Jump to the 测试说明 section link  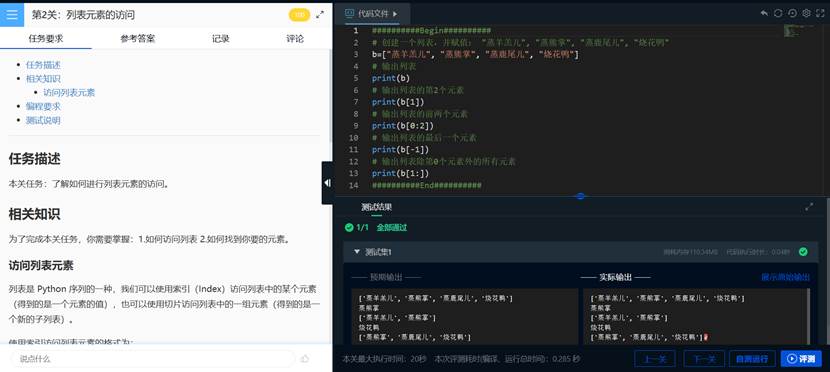tap(43, 120)
